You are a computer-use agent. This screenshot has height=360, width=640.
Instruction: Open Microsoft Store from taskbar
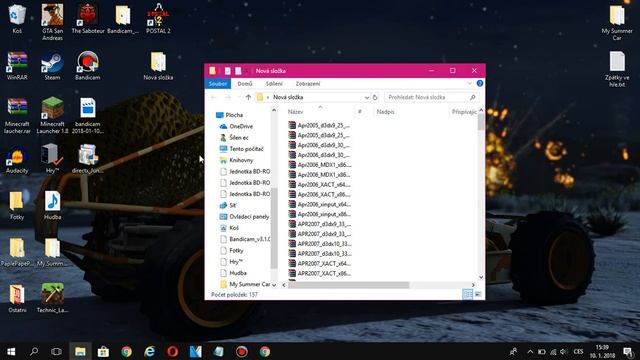point(103,351)
